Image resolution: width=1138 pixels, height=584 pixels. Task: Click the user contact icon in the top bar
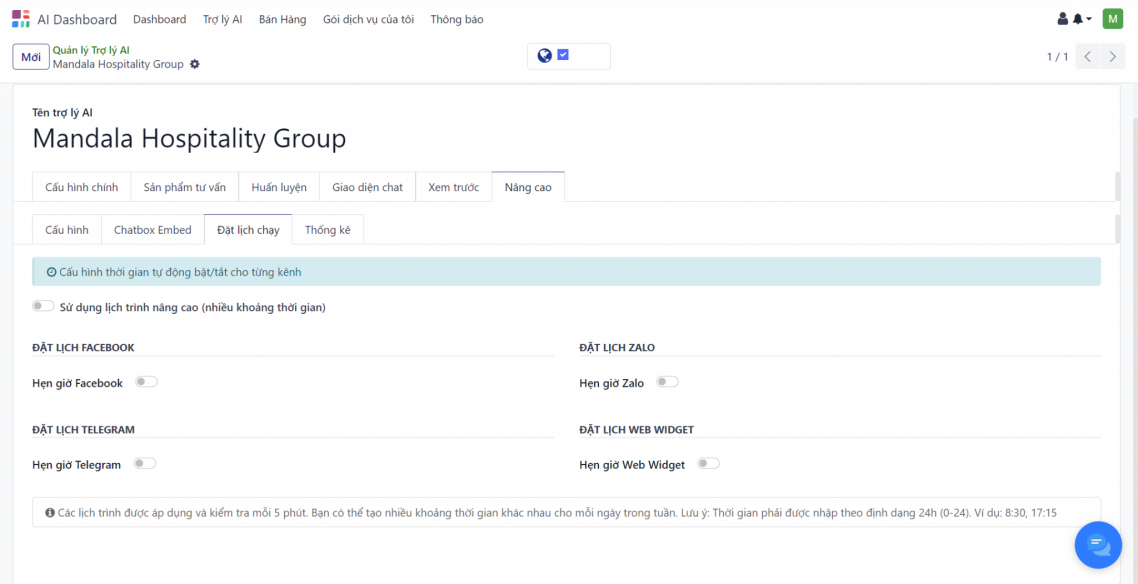pyautogui.click(x=1063, y=19)
